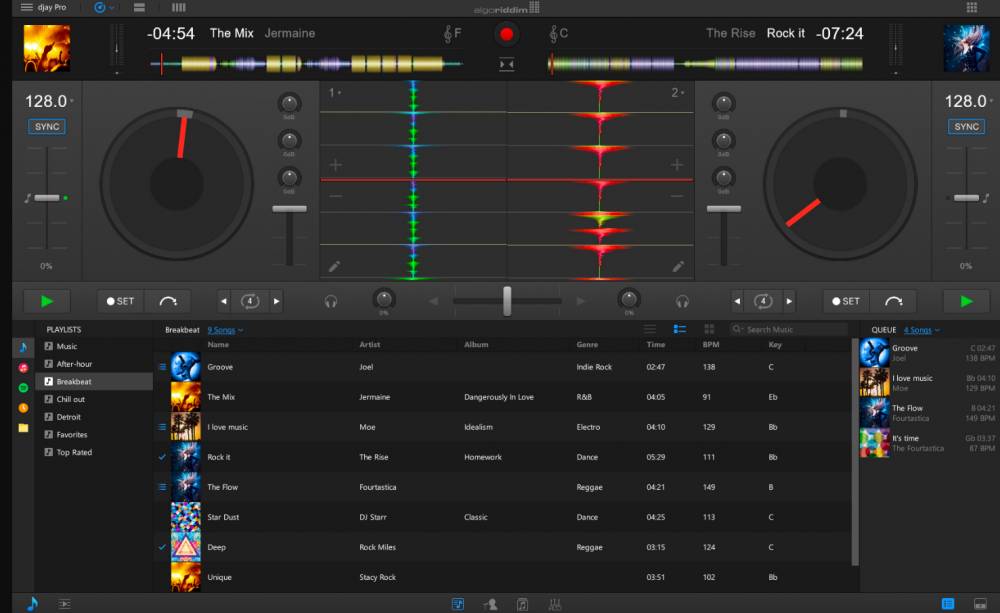Open deck 2 BPM 128.0 dropdown

(x=969, y=101)
